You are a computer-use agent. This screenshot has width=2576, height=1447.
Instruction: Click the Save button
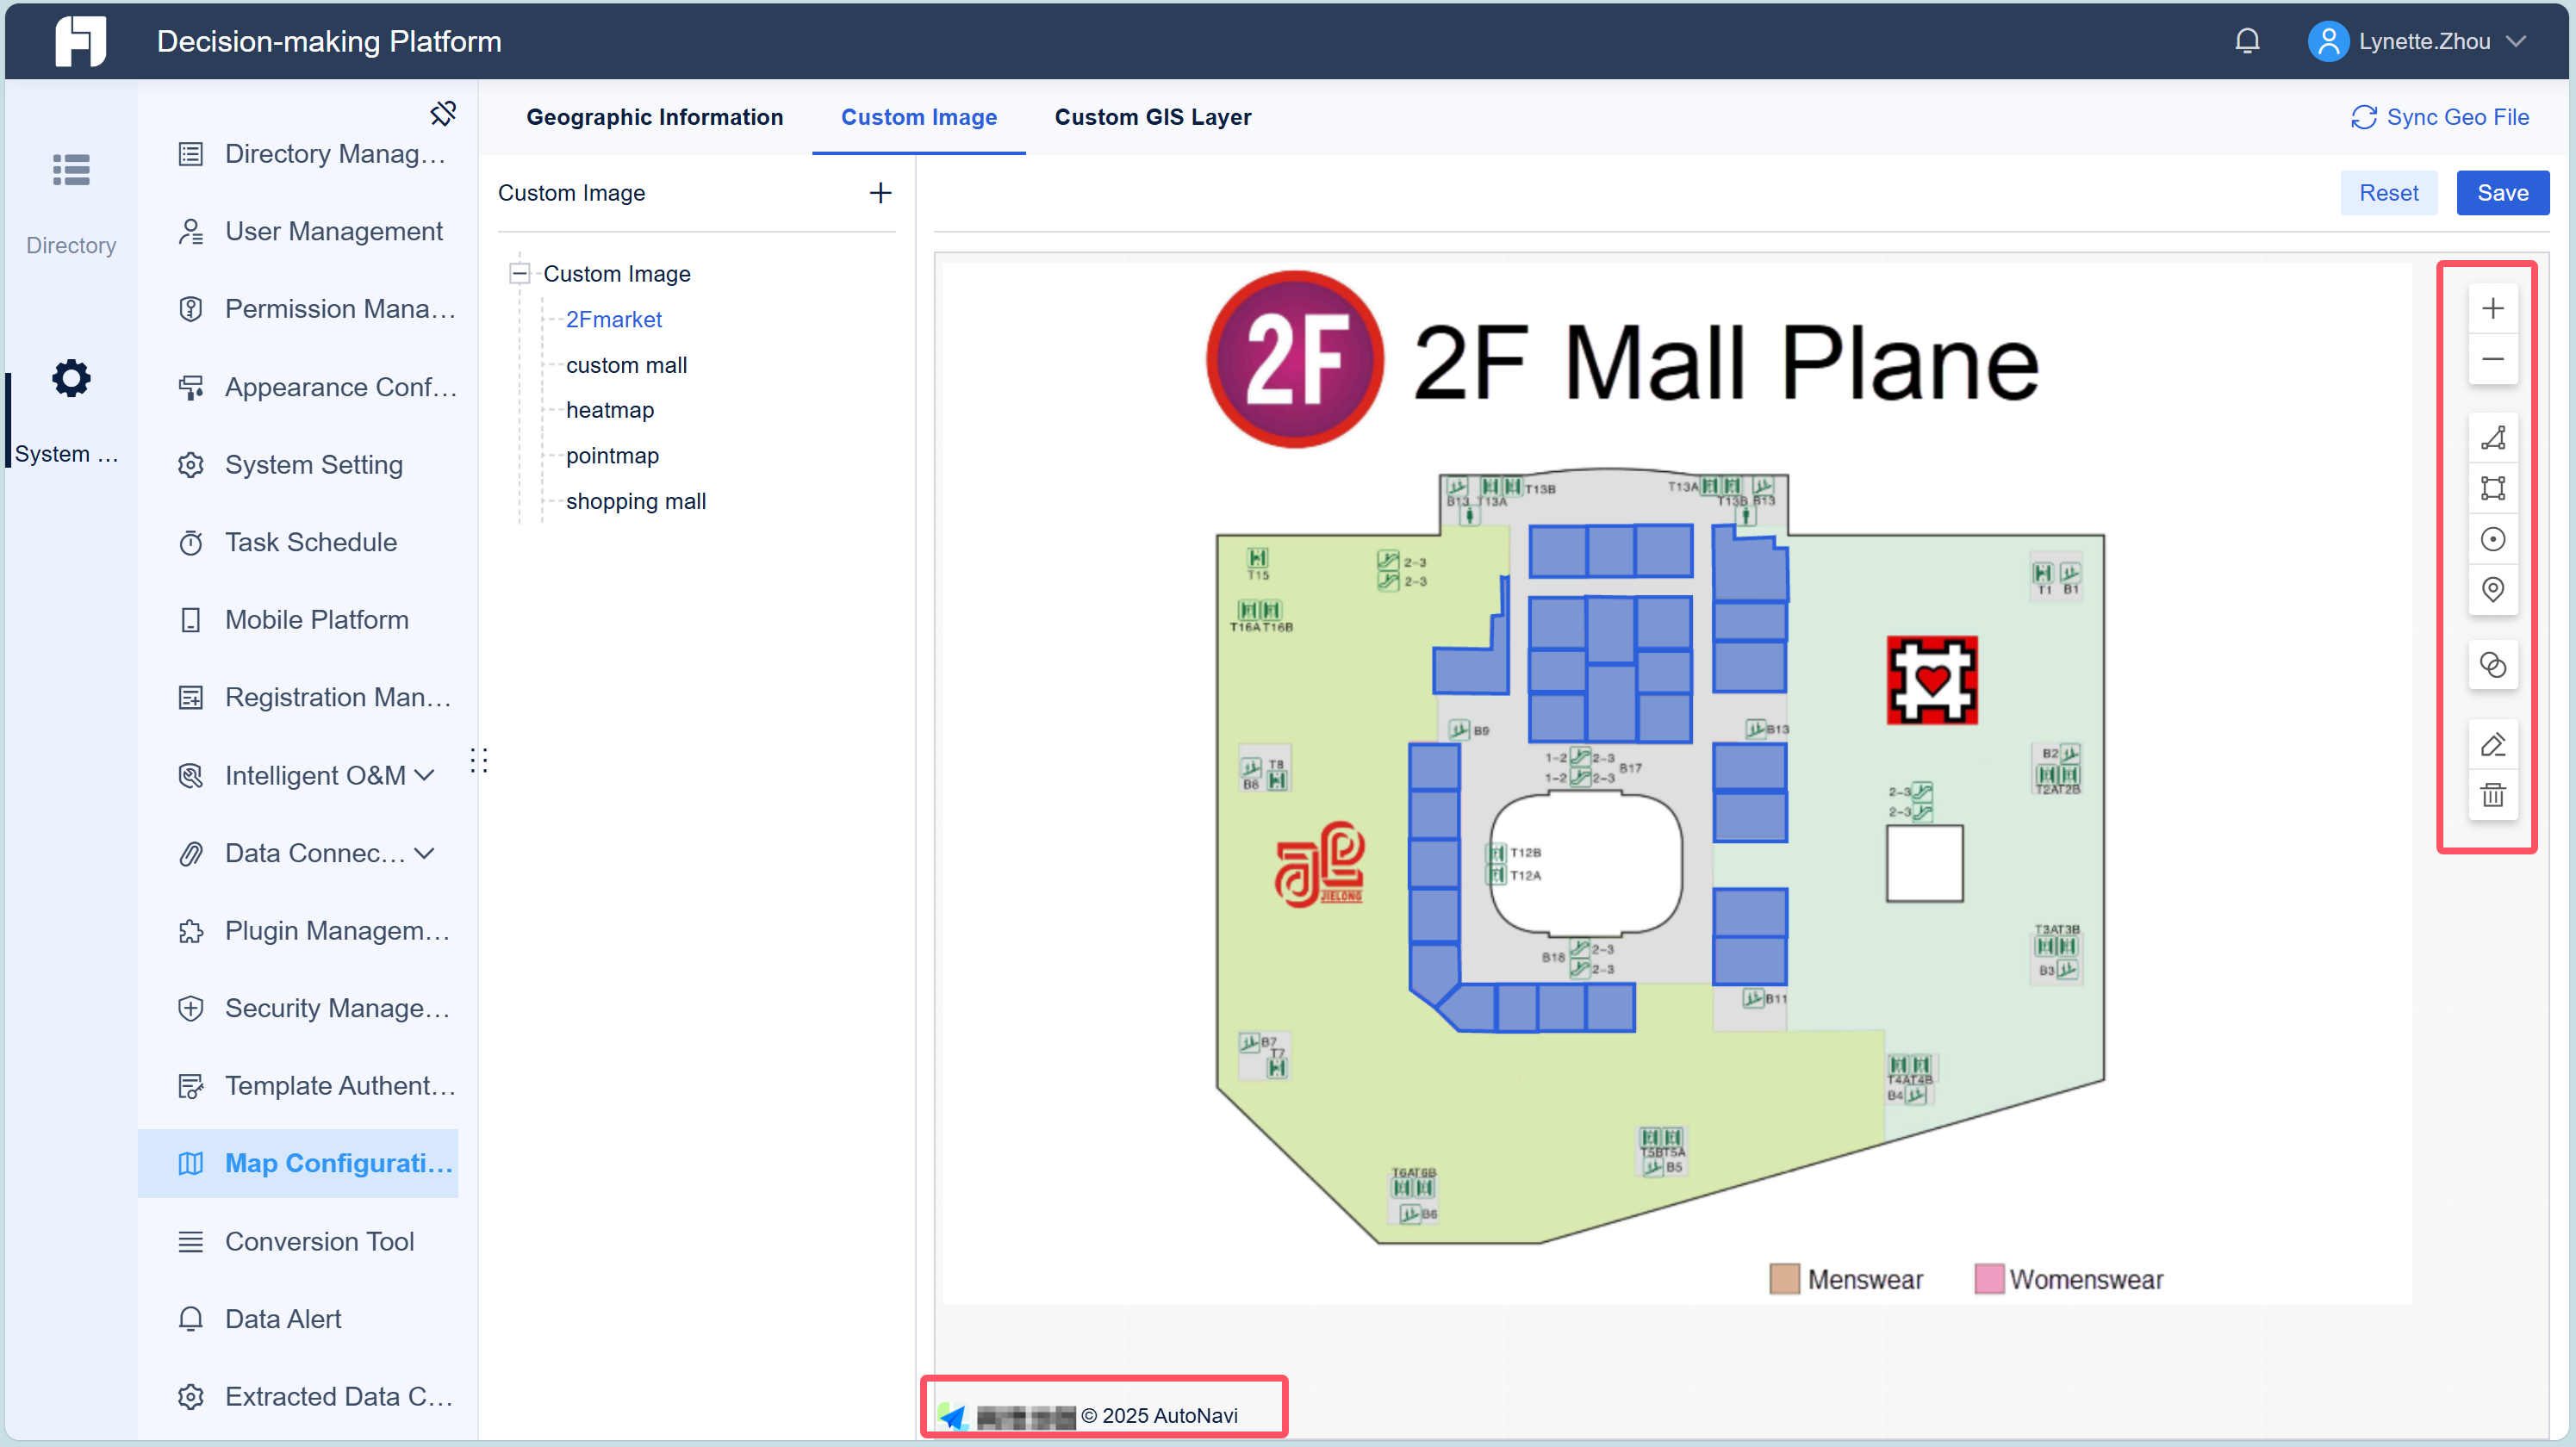point(2502,193)
